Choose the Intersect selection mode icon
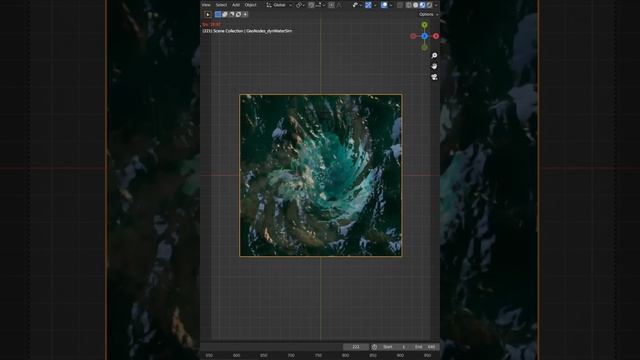The image size is (640, 360). point(245,14)
